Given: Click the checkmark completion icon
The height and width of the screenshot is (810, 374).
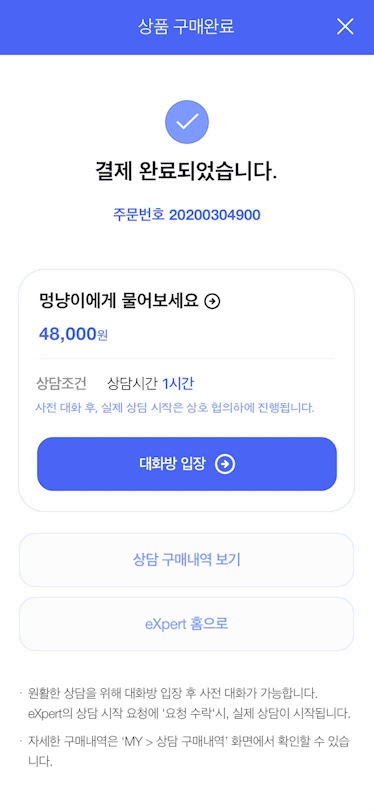Looking at the screenshot, I should tap(187, 122).
